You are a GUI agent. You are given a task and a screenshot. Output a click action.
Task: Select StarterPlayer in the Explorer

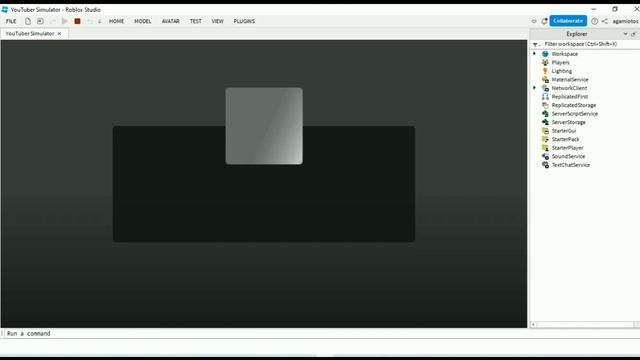[567, 148]
